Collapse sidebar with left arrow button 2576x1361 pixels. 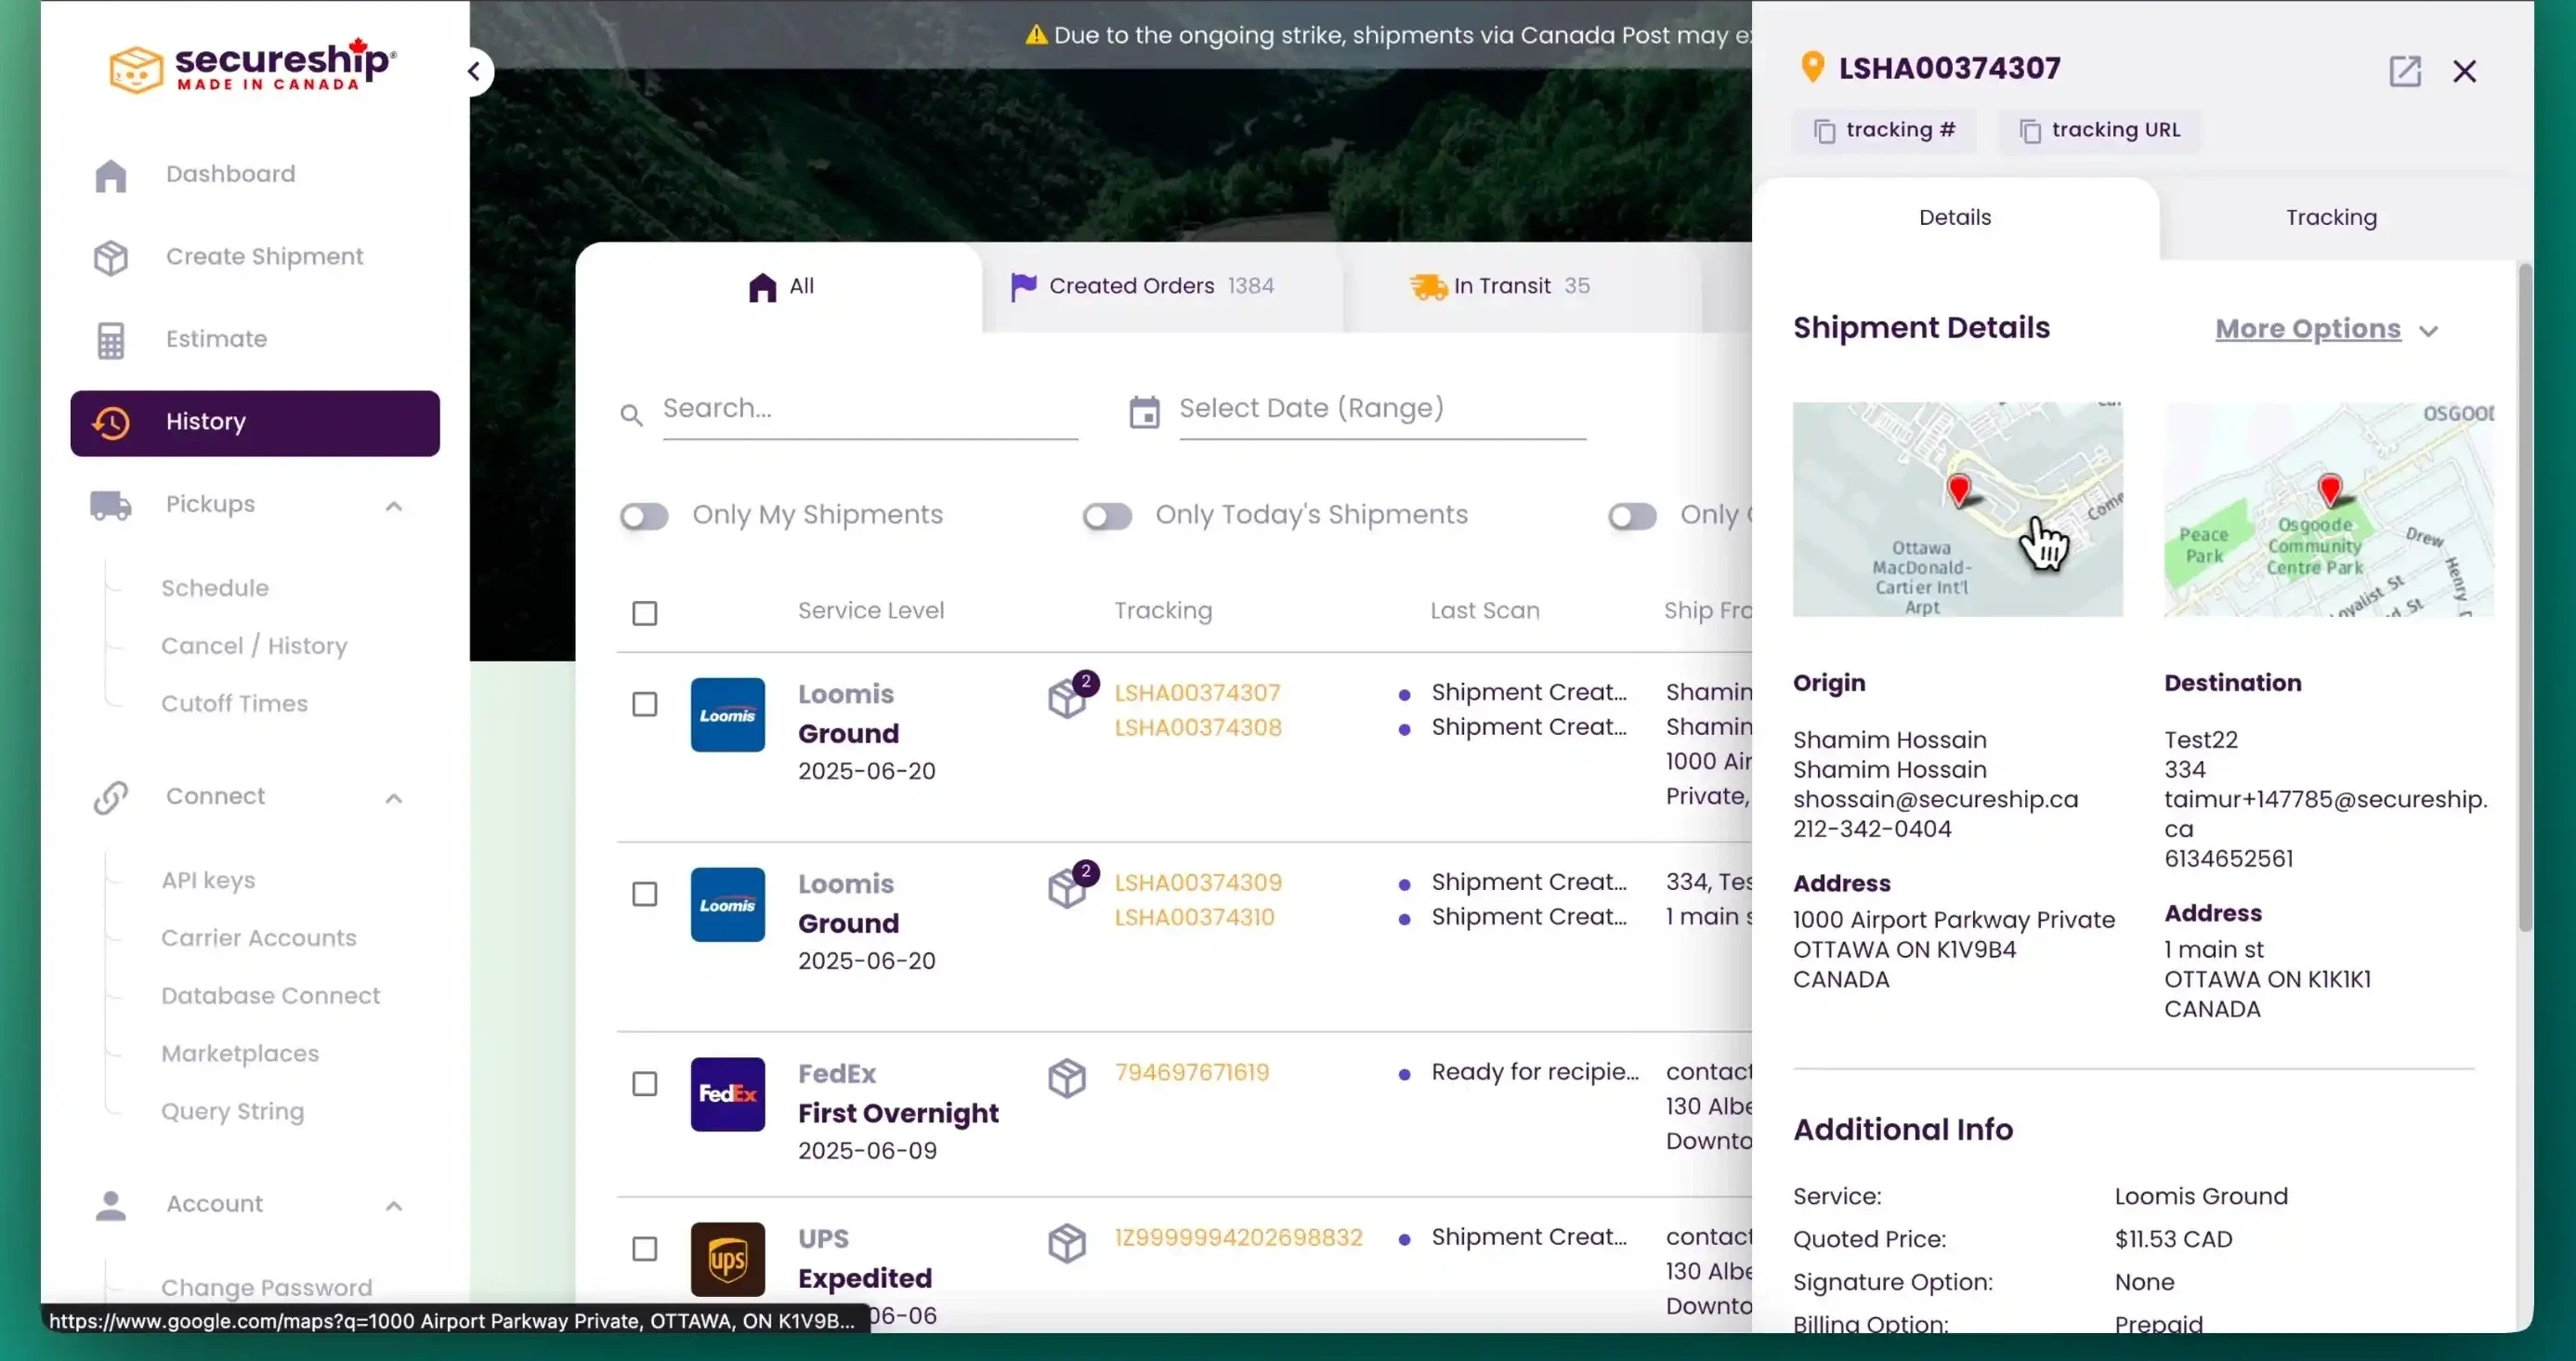[x=474, y=72]
